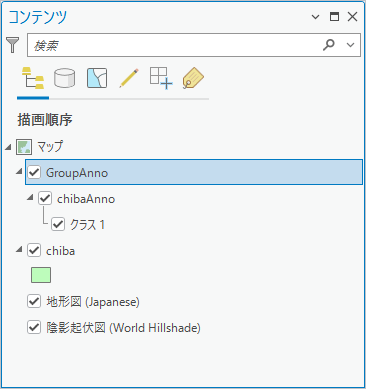Open List By Snapping grid icon
The height and width of the screenshot is (389, 366).
161,78
